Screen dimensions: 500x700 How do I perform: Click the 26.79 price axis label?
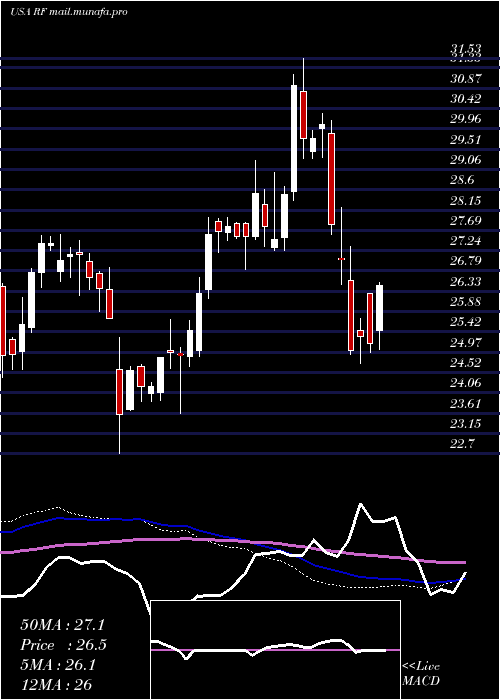pos(466,261)
